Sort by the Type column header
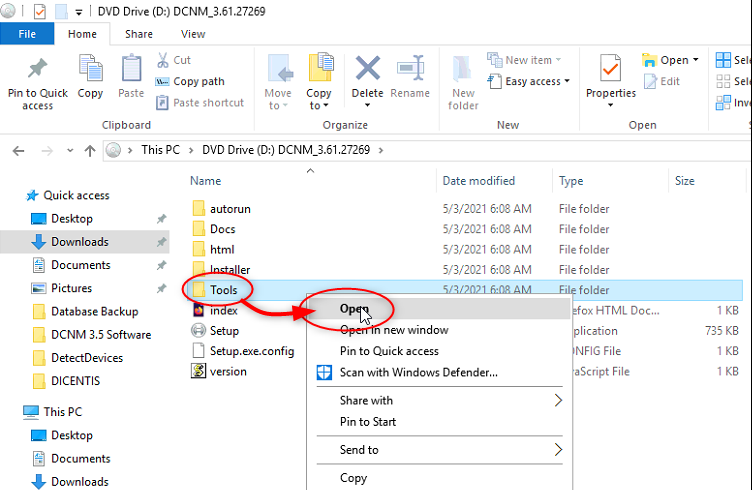The height and width of the screenshot is (490, 752). coord(571,181)
